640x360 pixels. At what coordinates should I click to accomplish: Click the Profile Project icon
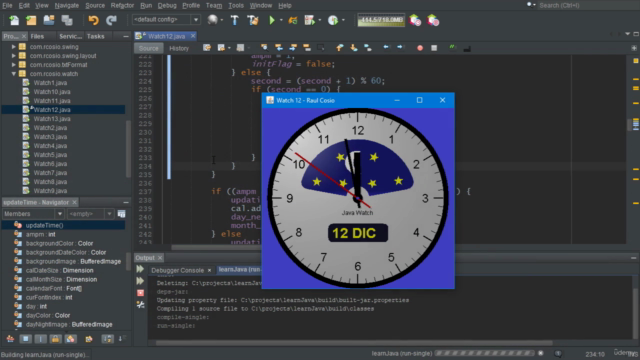coord(333,20)
